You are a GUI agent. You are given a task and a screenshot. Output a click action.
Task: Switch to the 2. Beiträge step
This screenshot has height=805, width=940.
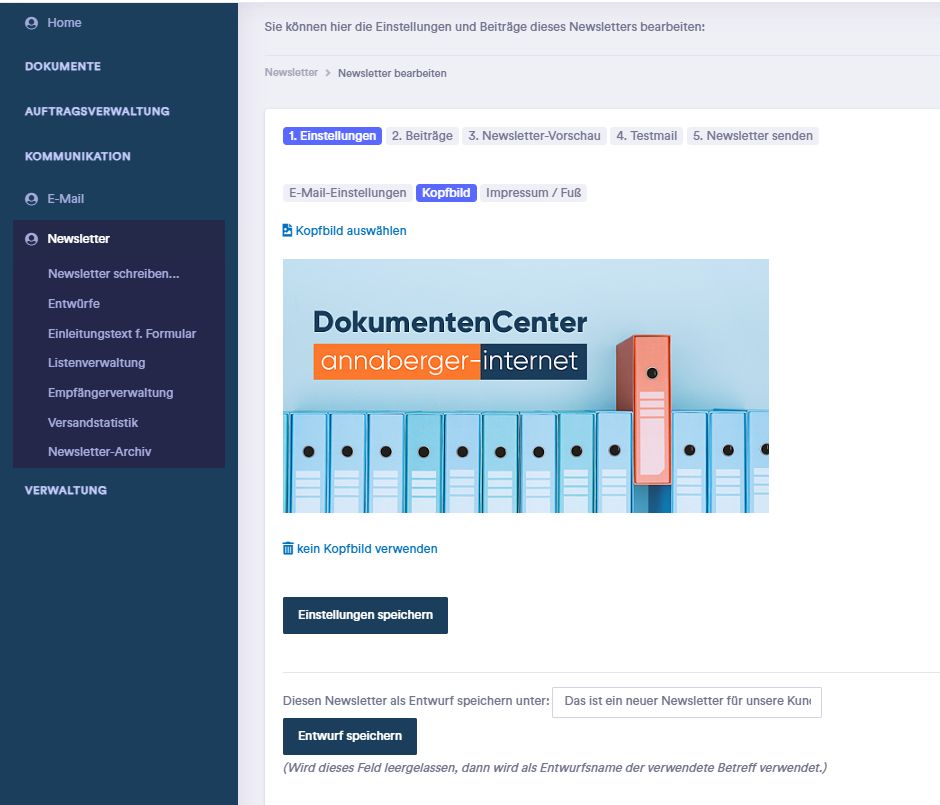[422, 136]
